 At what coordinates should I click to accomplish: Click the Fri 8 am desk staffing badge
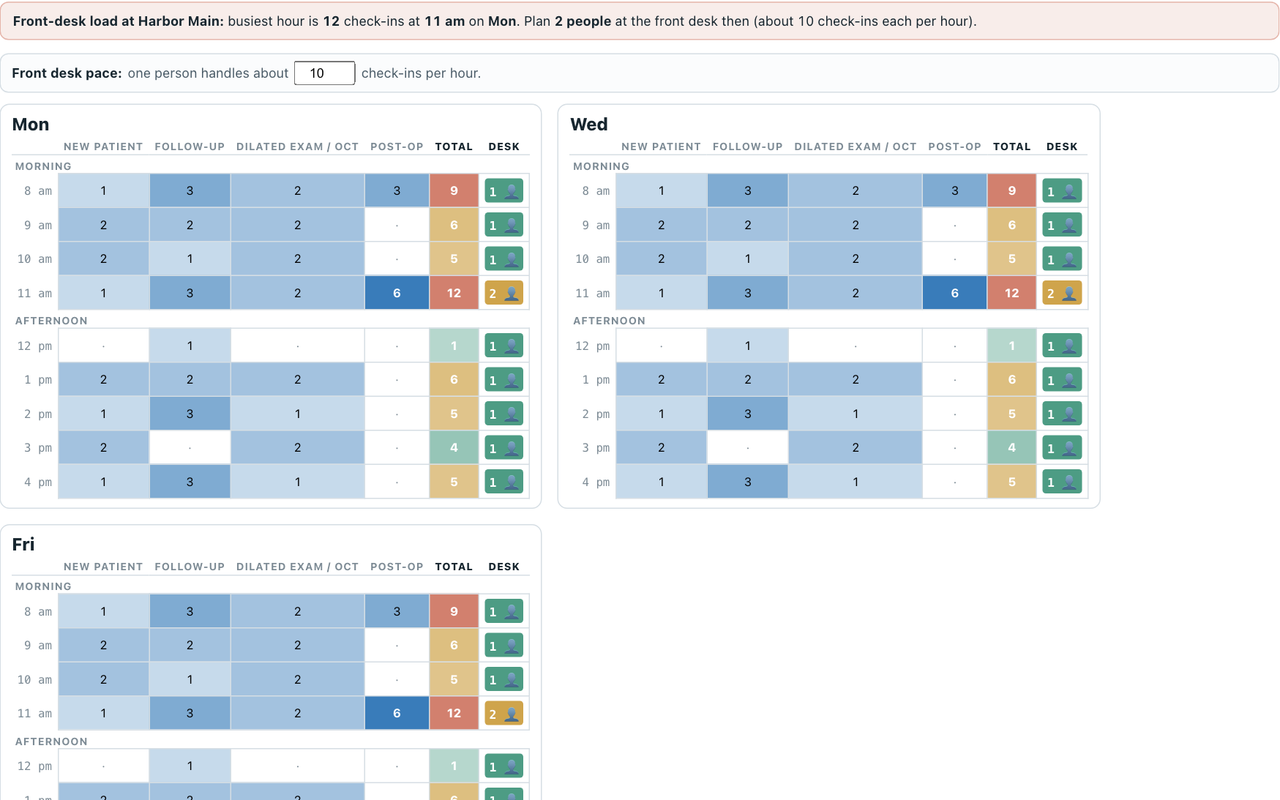504,611
